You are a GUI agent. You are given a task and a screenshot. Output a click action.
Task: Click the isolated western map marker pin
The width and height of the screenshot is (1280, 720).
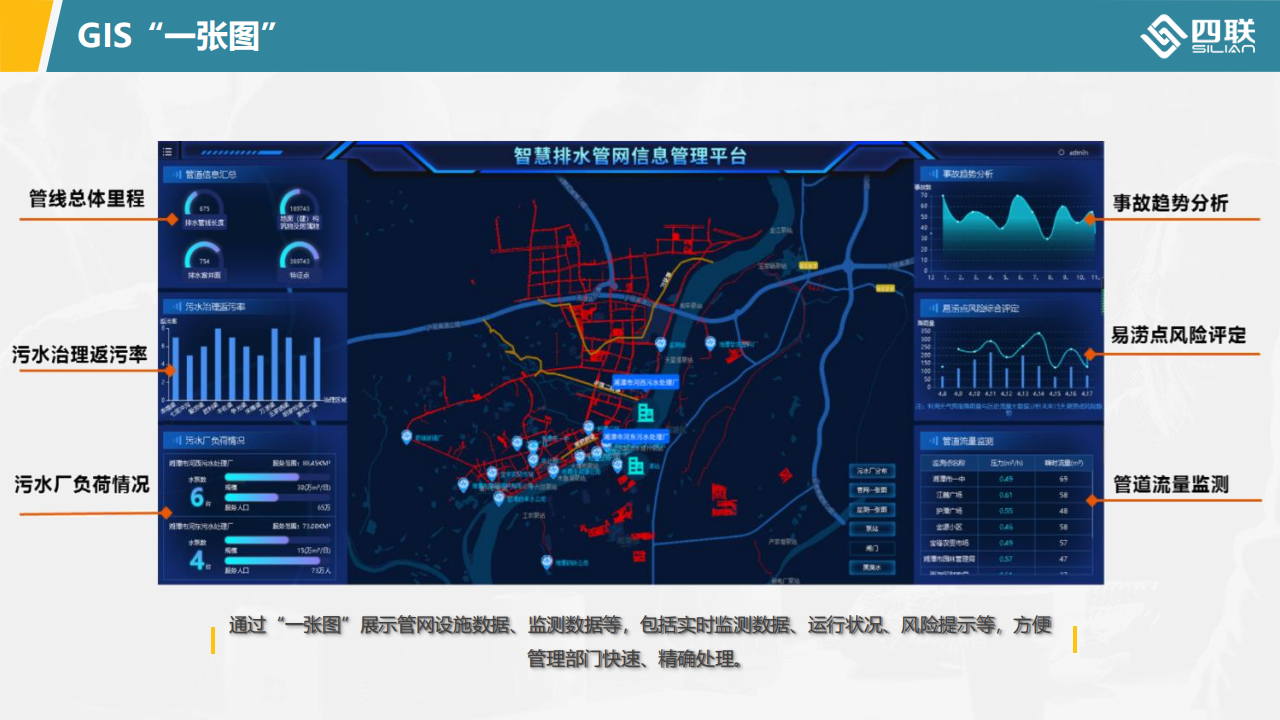coord(407,437)
